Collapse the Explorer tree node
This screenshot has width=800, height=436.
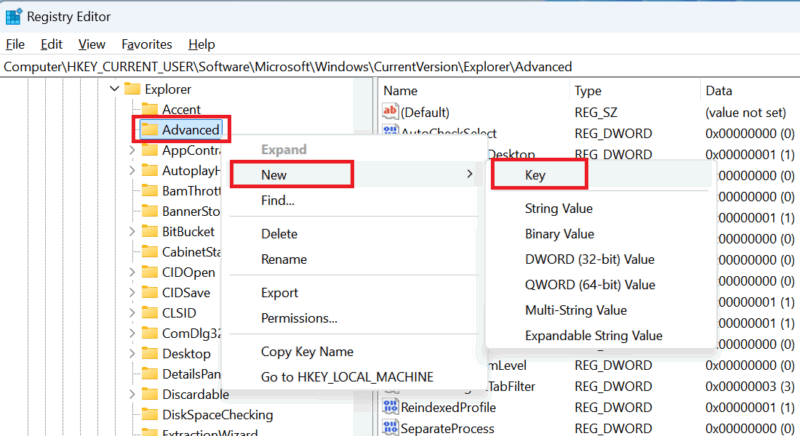click(x=114, y=89)
